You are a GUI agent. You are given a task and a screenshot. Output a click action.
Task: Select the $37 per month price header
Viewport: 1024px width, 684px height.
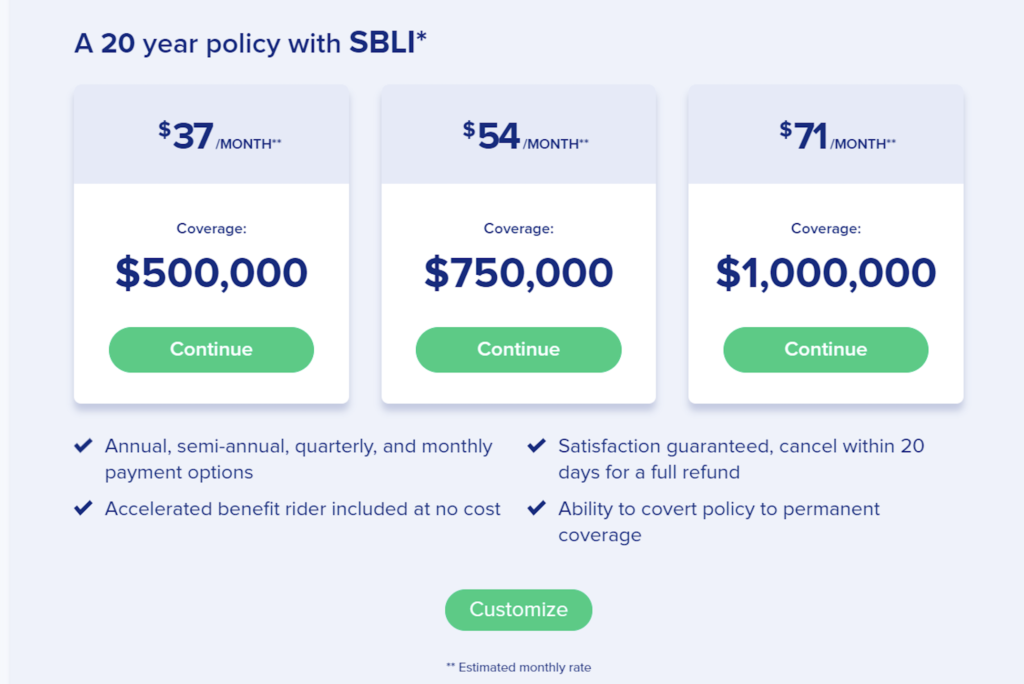pyautogui.click(x=211, y=133)
